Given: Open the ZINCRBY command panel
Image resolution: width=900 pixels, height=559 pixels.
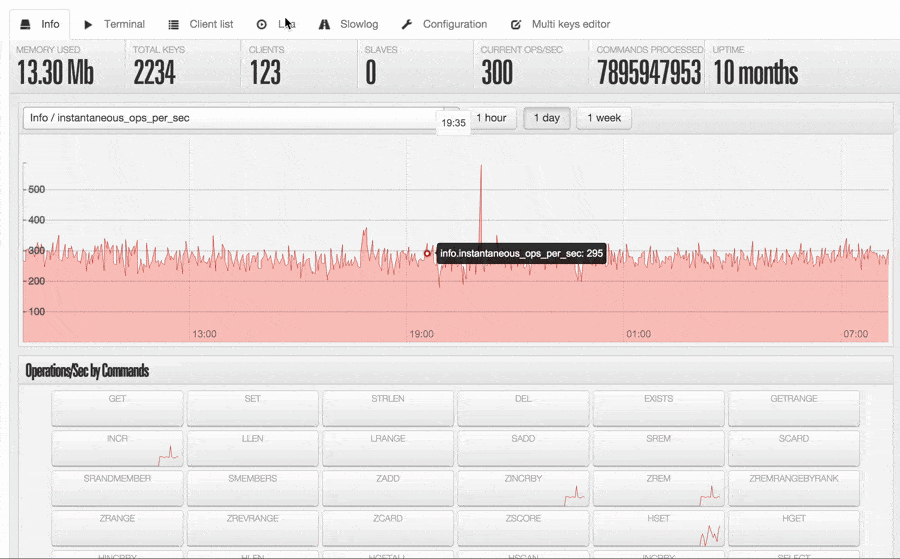Looking at the screenshot, I should coord(523,488).
